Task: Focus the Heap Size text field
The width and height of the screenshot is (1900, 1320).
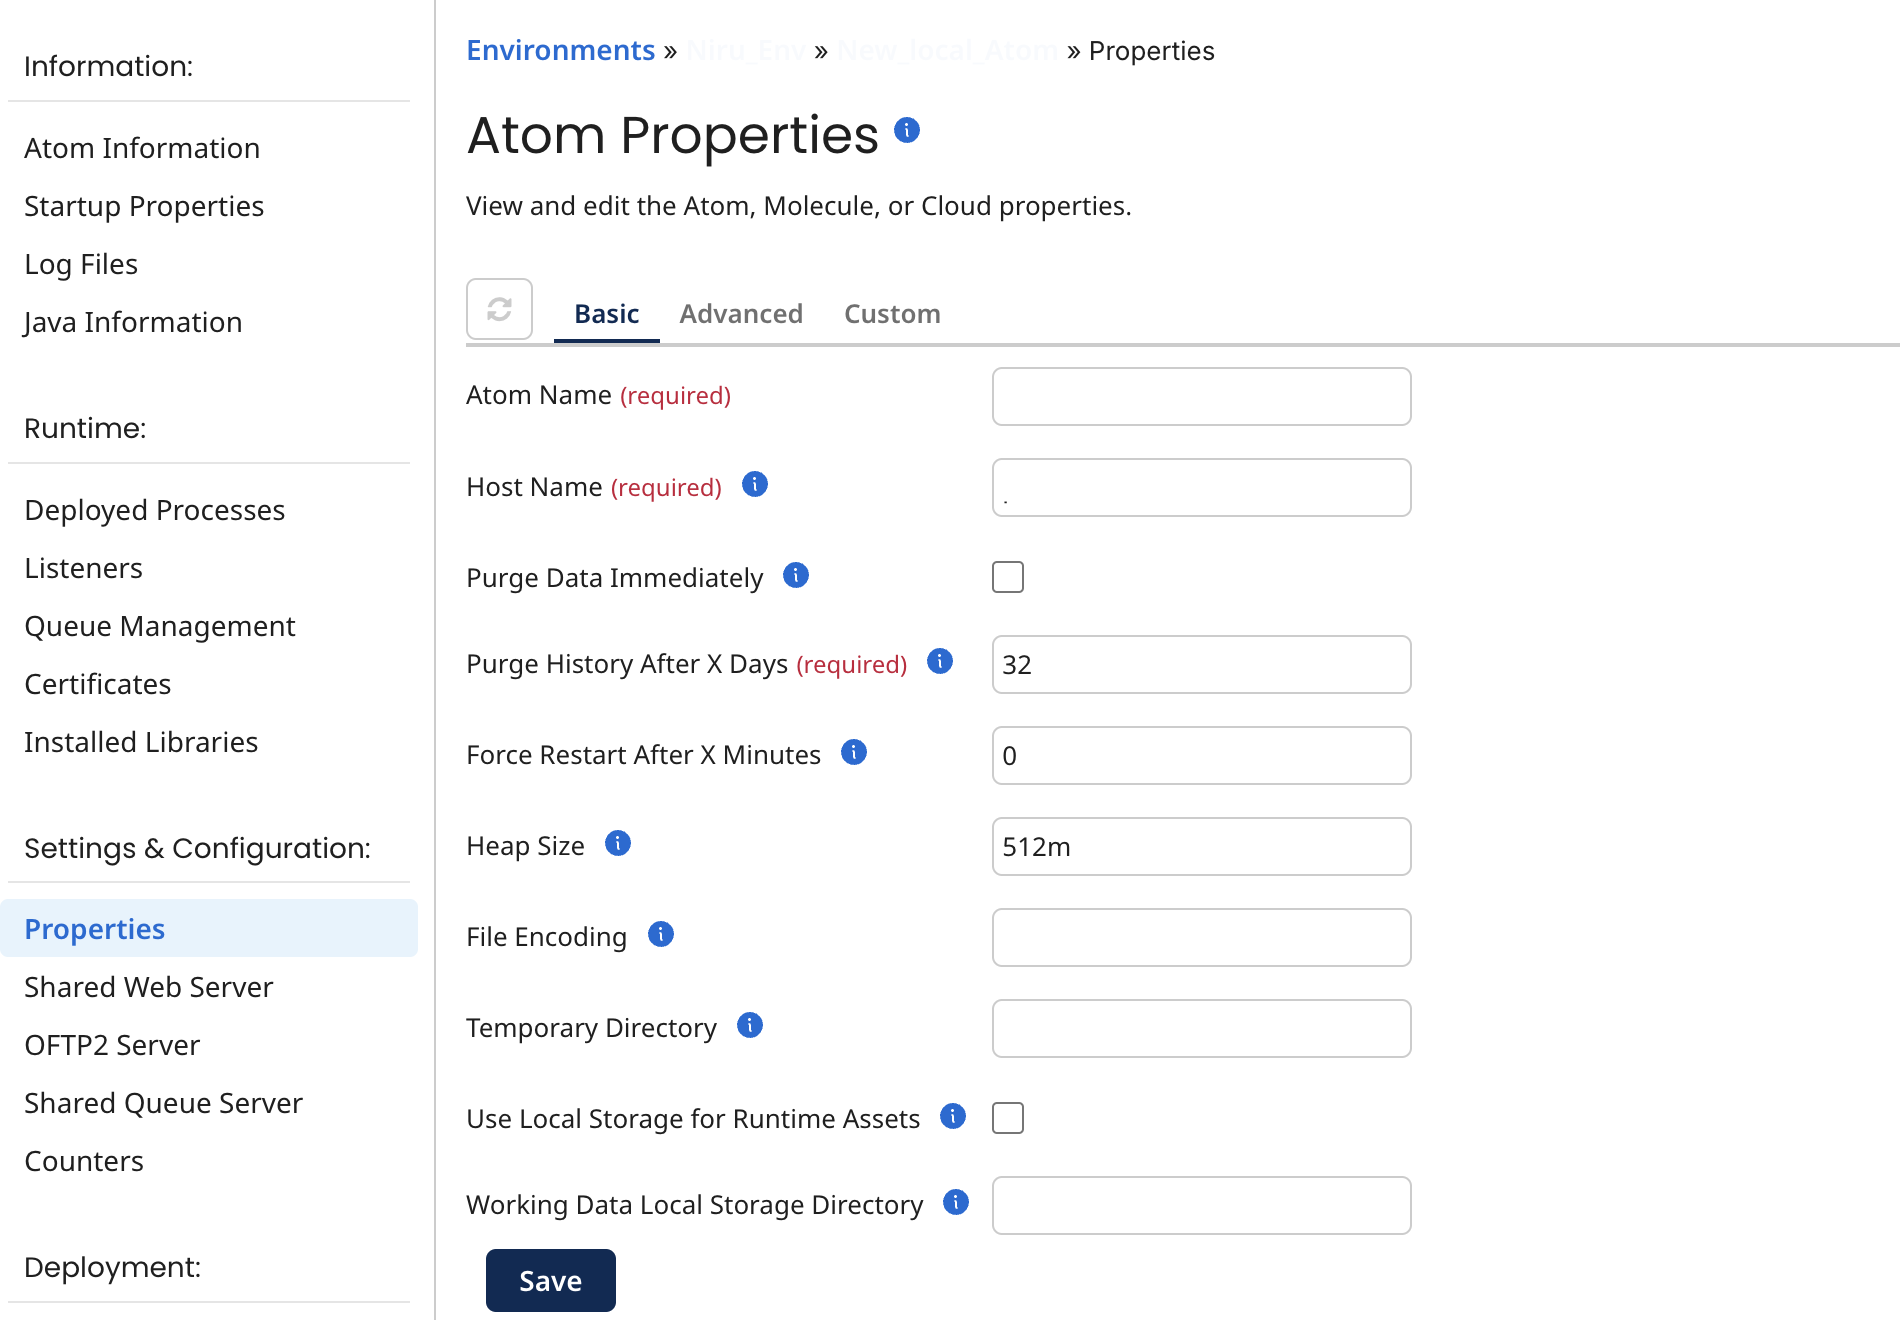Action: (1201, 847)
